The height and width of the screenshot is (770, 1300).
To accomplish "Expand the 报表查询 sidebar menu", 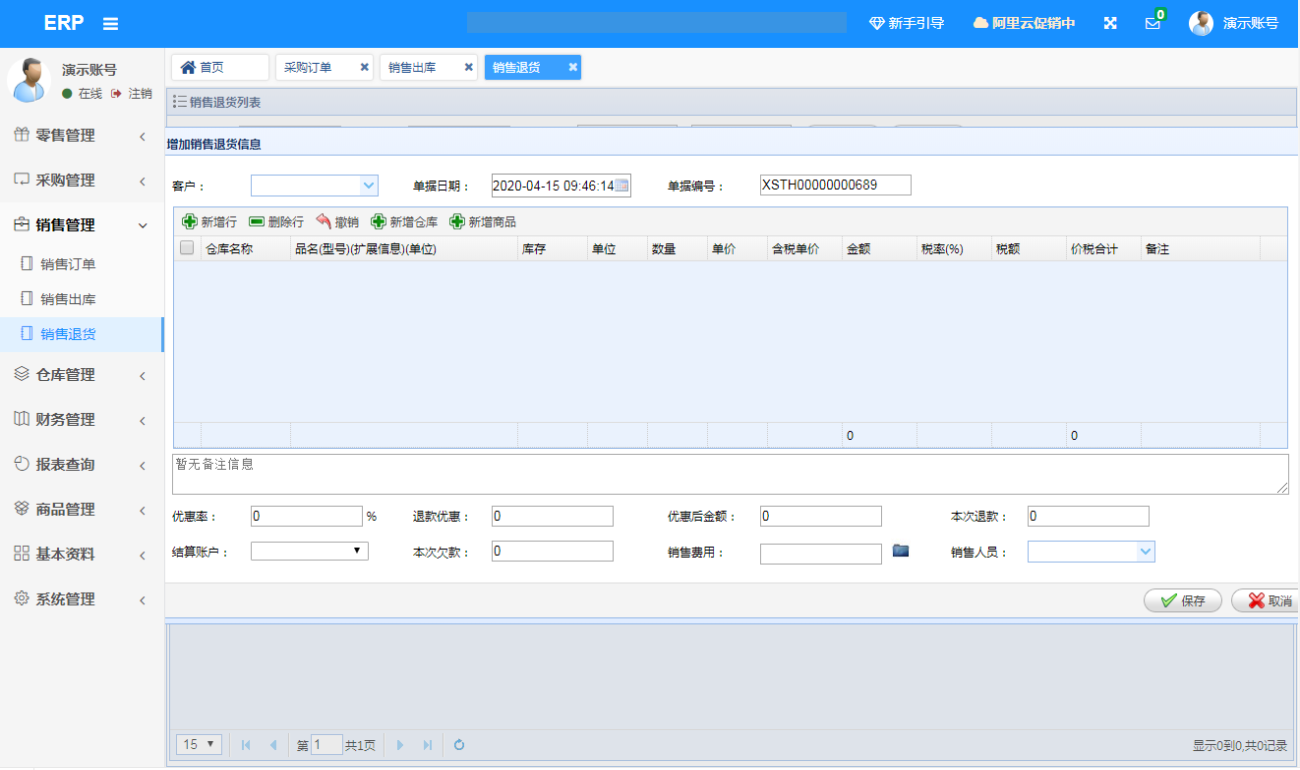I will pos(82,464).
